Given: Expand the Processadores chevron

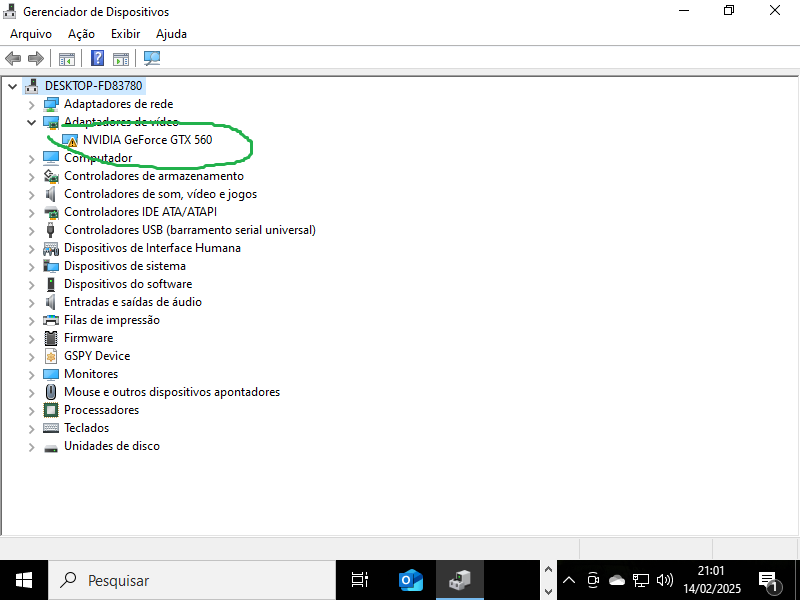Looking at the screenshot, I should (32, 411).
